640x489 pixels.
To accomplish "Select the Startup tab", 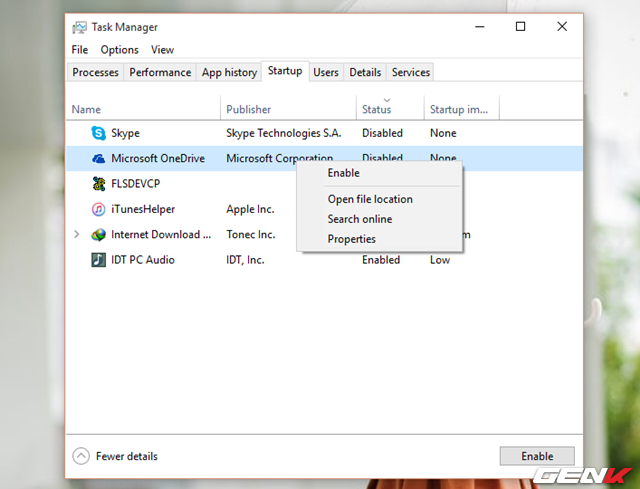I will tap(285, 71).
